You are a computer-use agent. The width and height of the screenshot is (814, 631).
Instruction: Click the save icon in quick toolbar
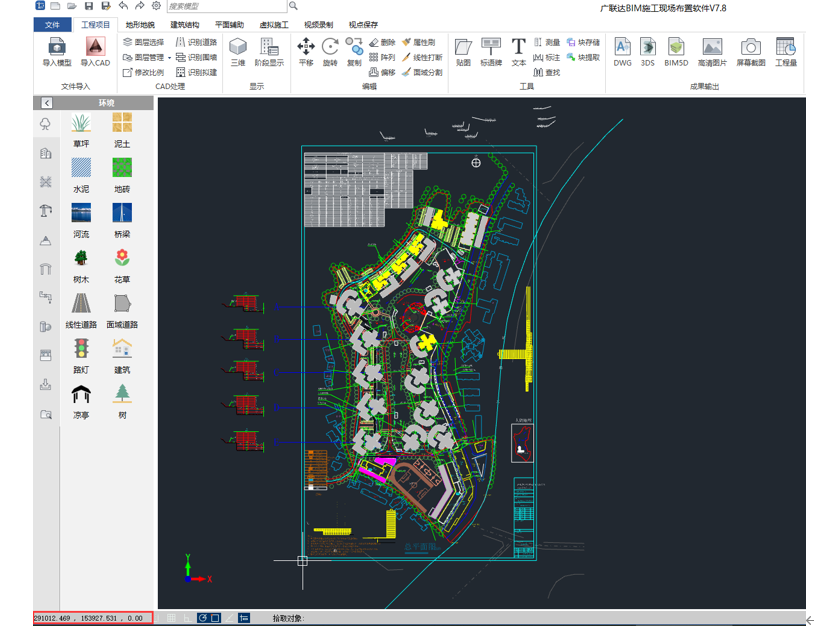coord(89,6)
